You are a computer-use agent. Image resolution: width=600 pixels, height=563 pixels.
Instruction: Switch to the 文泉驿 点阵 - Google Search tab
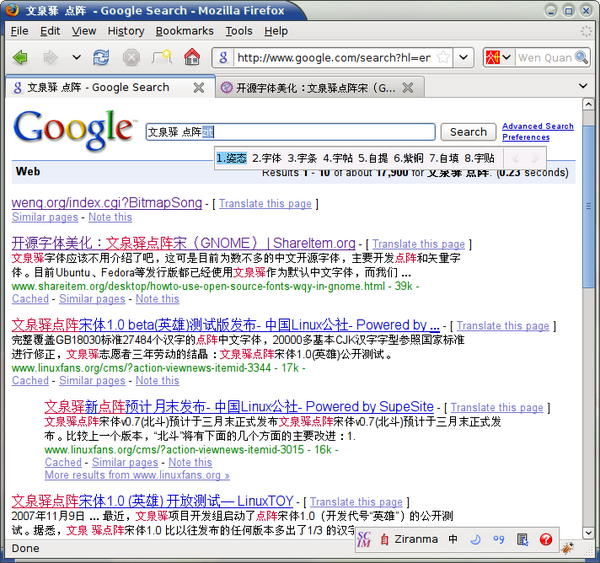tap(110, 88)
